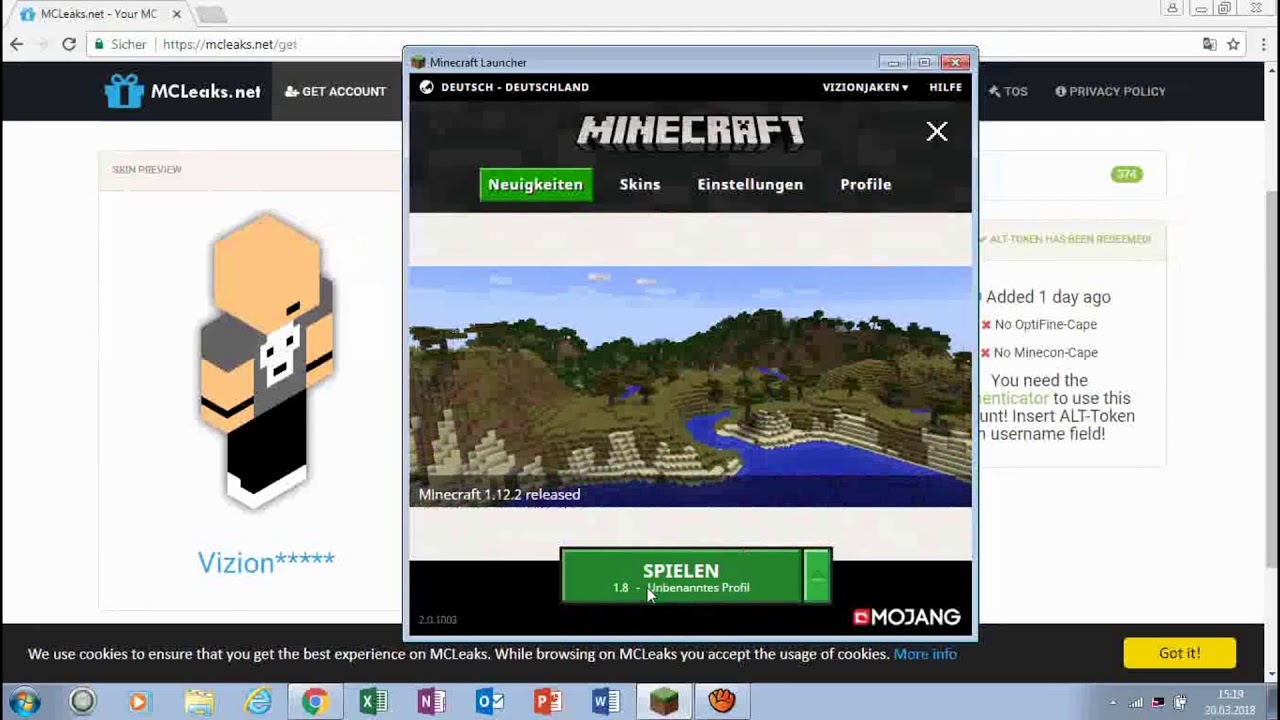Click the Minecraft grass block taskbar icon
1280x720 pixels.
(664, 702)
